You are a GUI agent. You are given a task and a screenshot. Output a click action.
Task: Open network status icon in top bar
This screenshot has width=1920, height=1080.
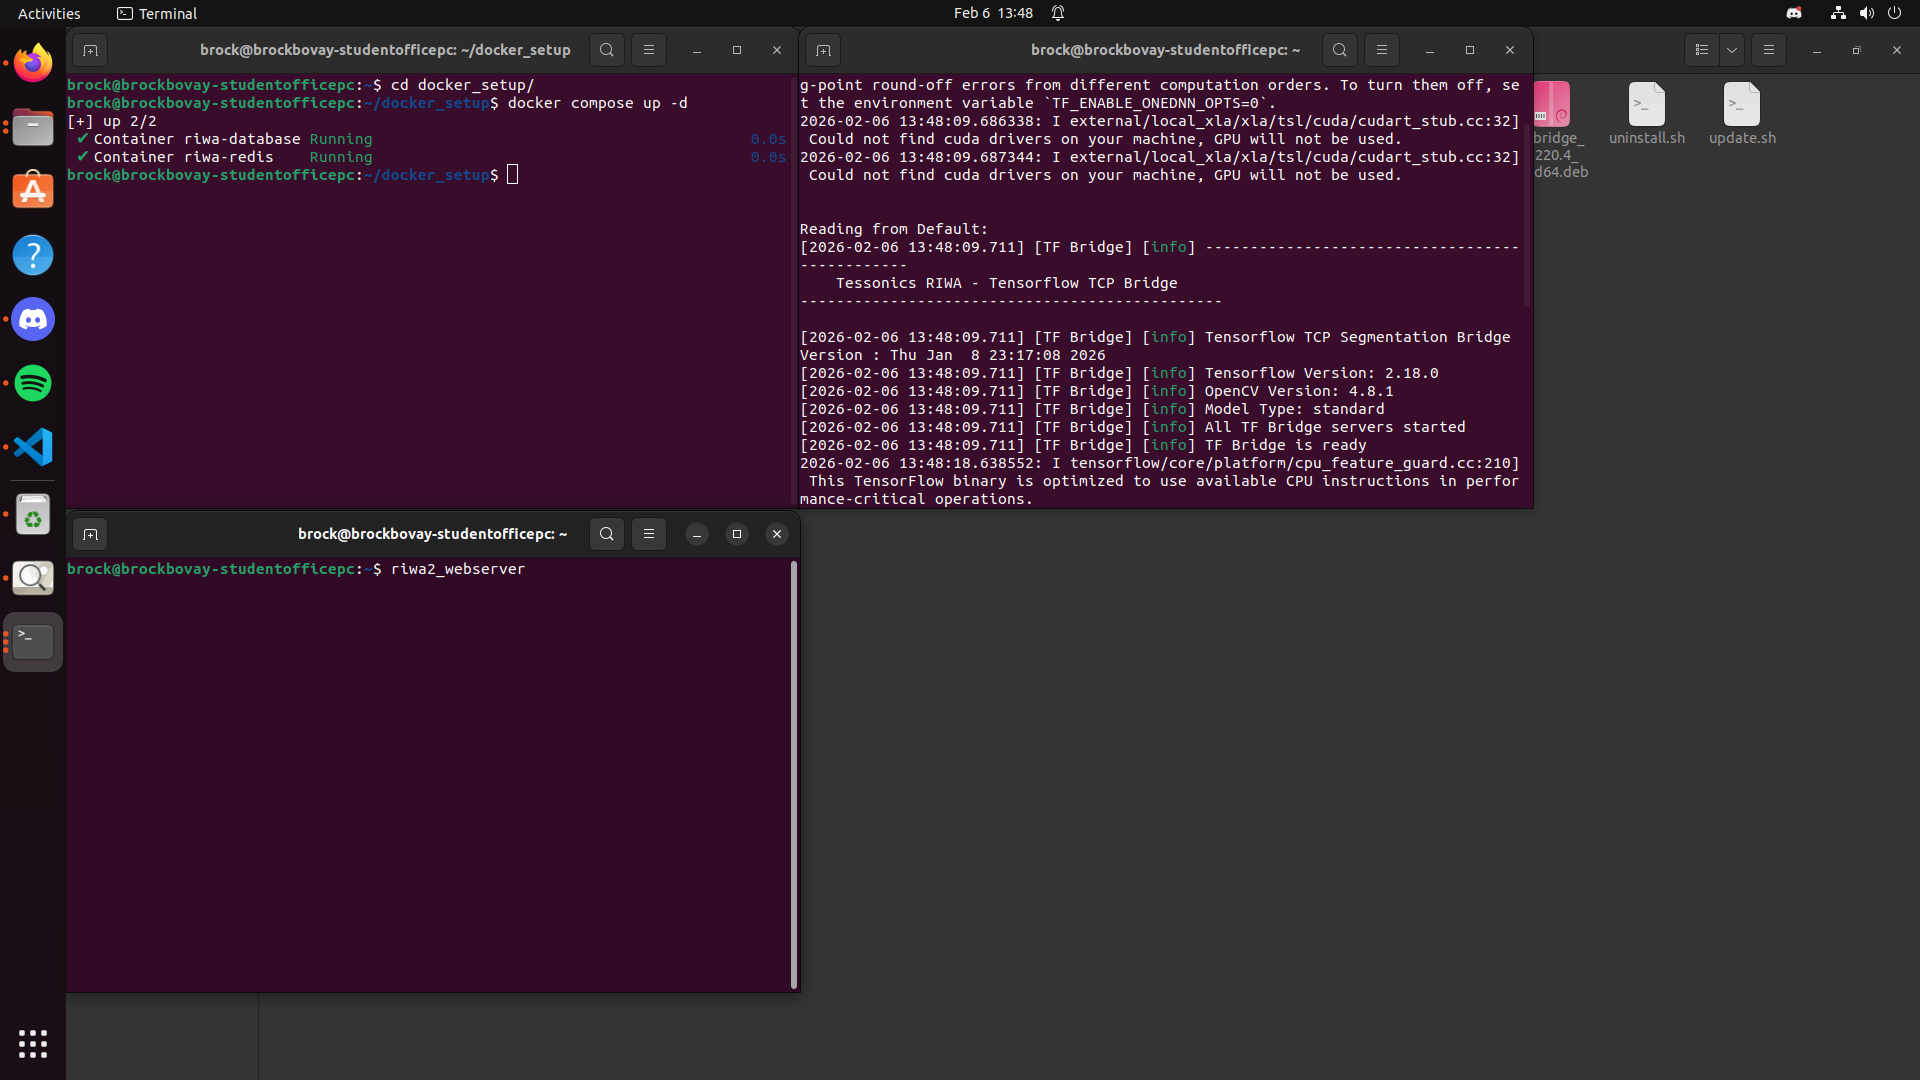tap(1838, 13)
